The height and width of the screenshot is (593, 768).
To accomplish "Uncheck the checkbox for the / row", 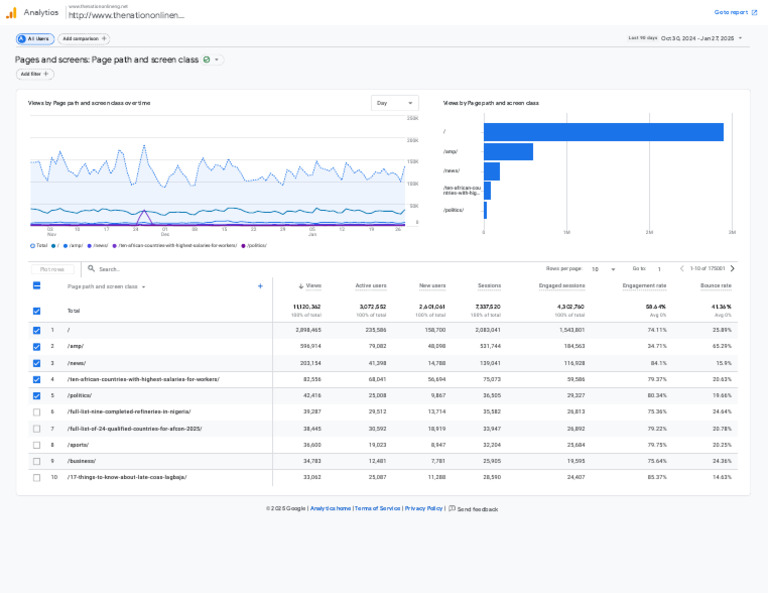I will click(37, 331).
